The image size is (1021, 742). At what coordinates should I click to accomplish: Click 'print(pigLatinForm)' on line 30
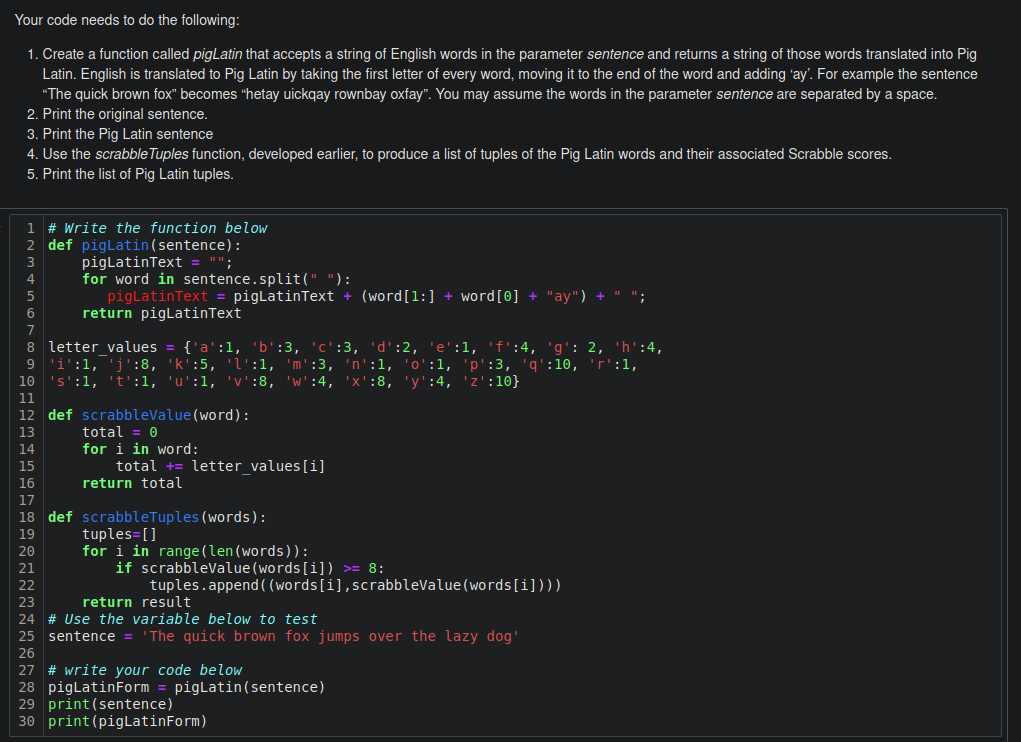tap(128, 721)
